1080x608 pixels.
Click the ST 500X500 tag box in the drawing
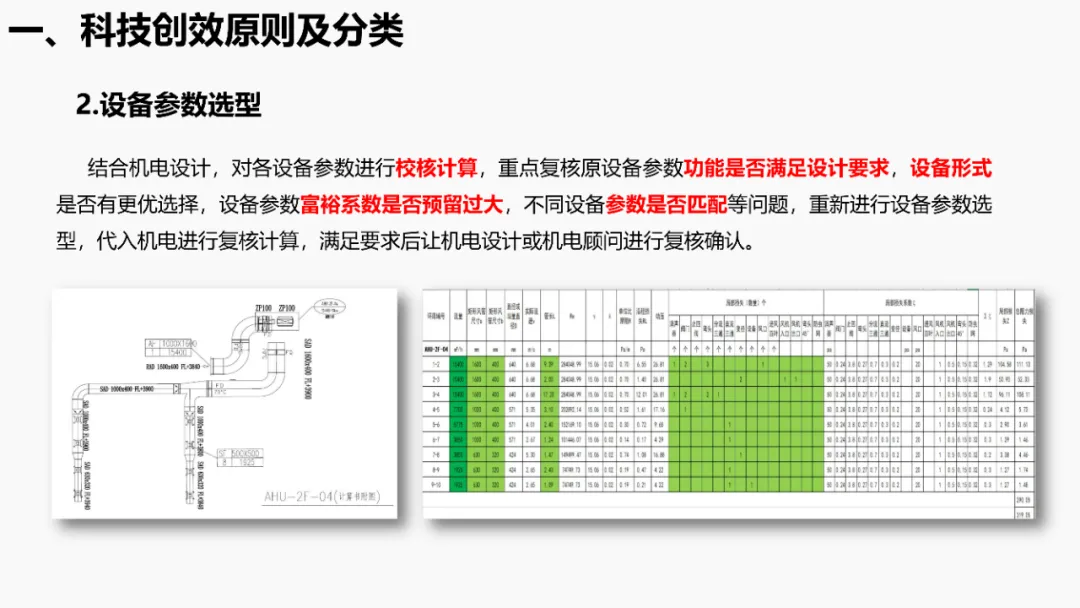pos(239,457)
